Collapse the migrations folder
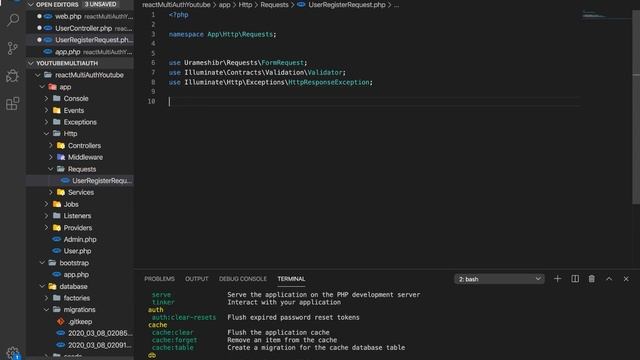 [x=47, y=310]
